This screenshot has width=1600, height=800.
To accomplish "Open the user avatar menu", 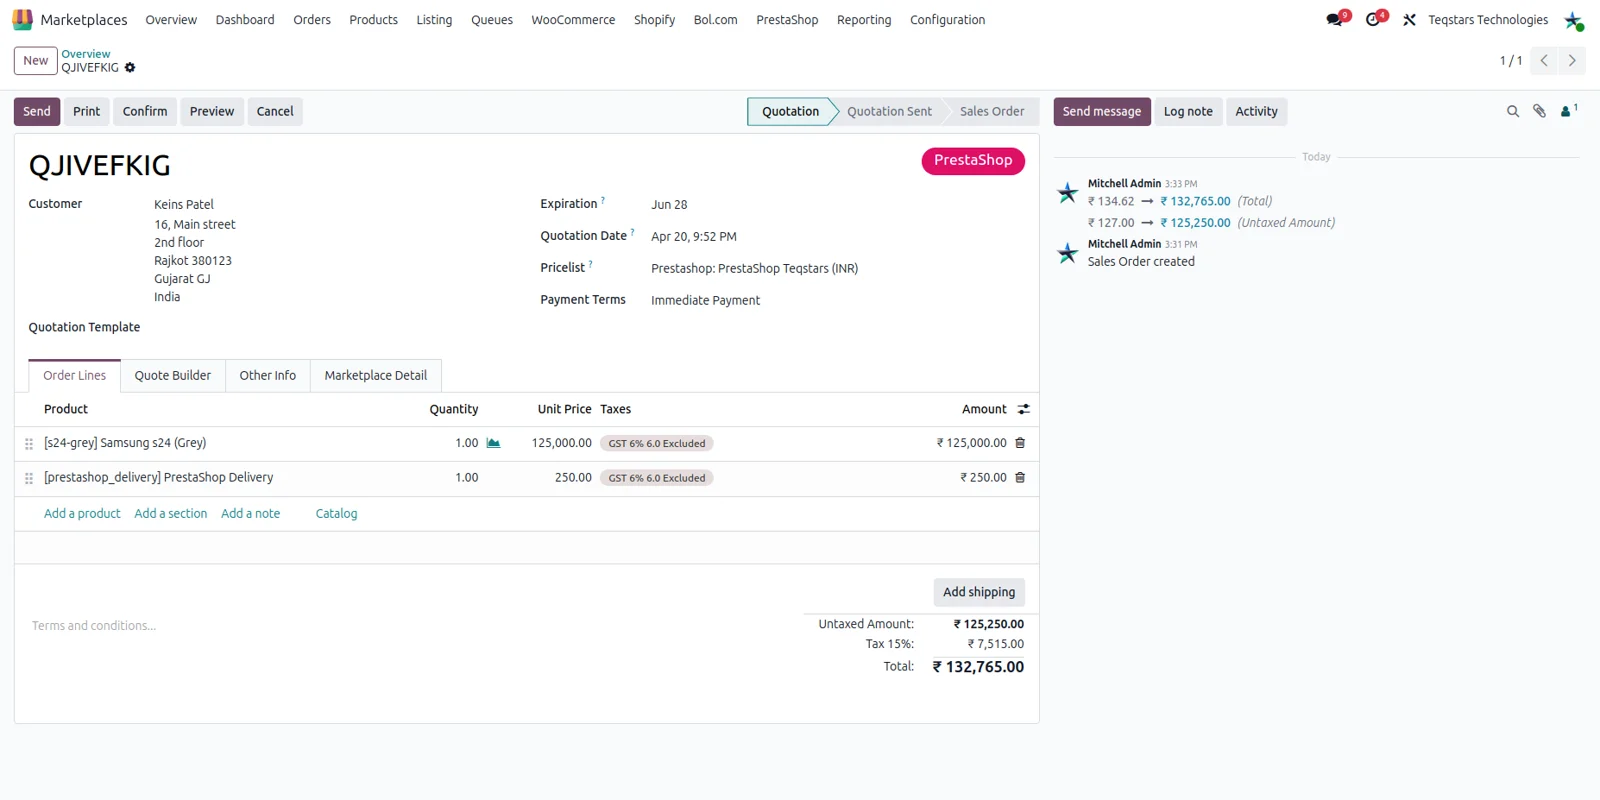I will click(x=1573, y=20).
